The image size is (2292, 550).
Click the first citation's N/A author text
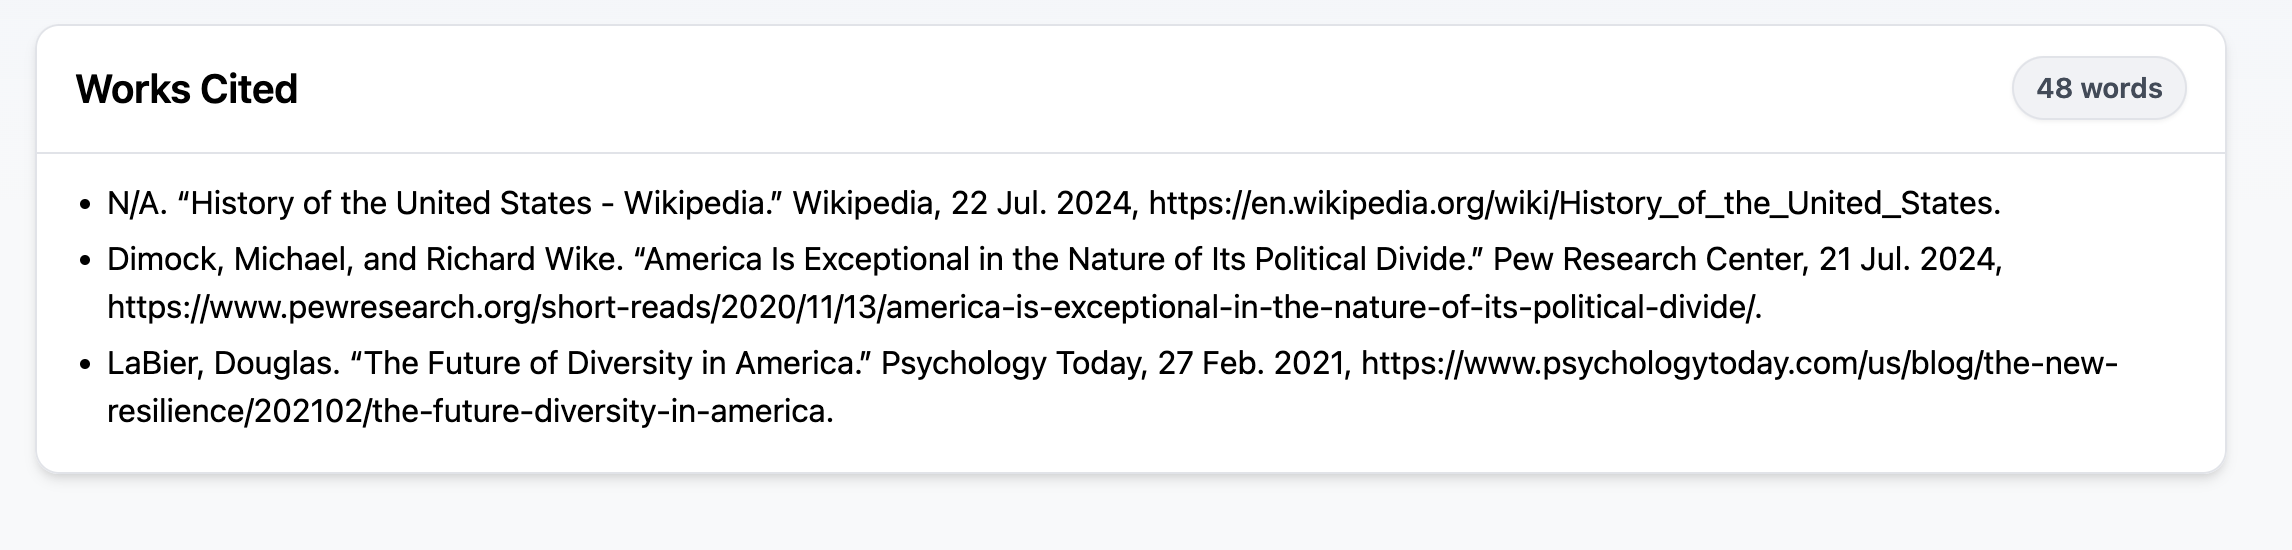pyautogui.click(x=137, y=203)
